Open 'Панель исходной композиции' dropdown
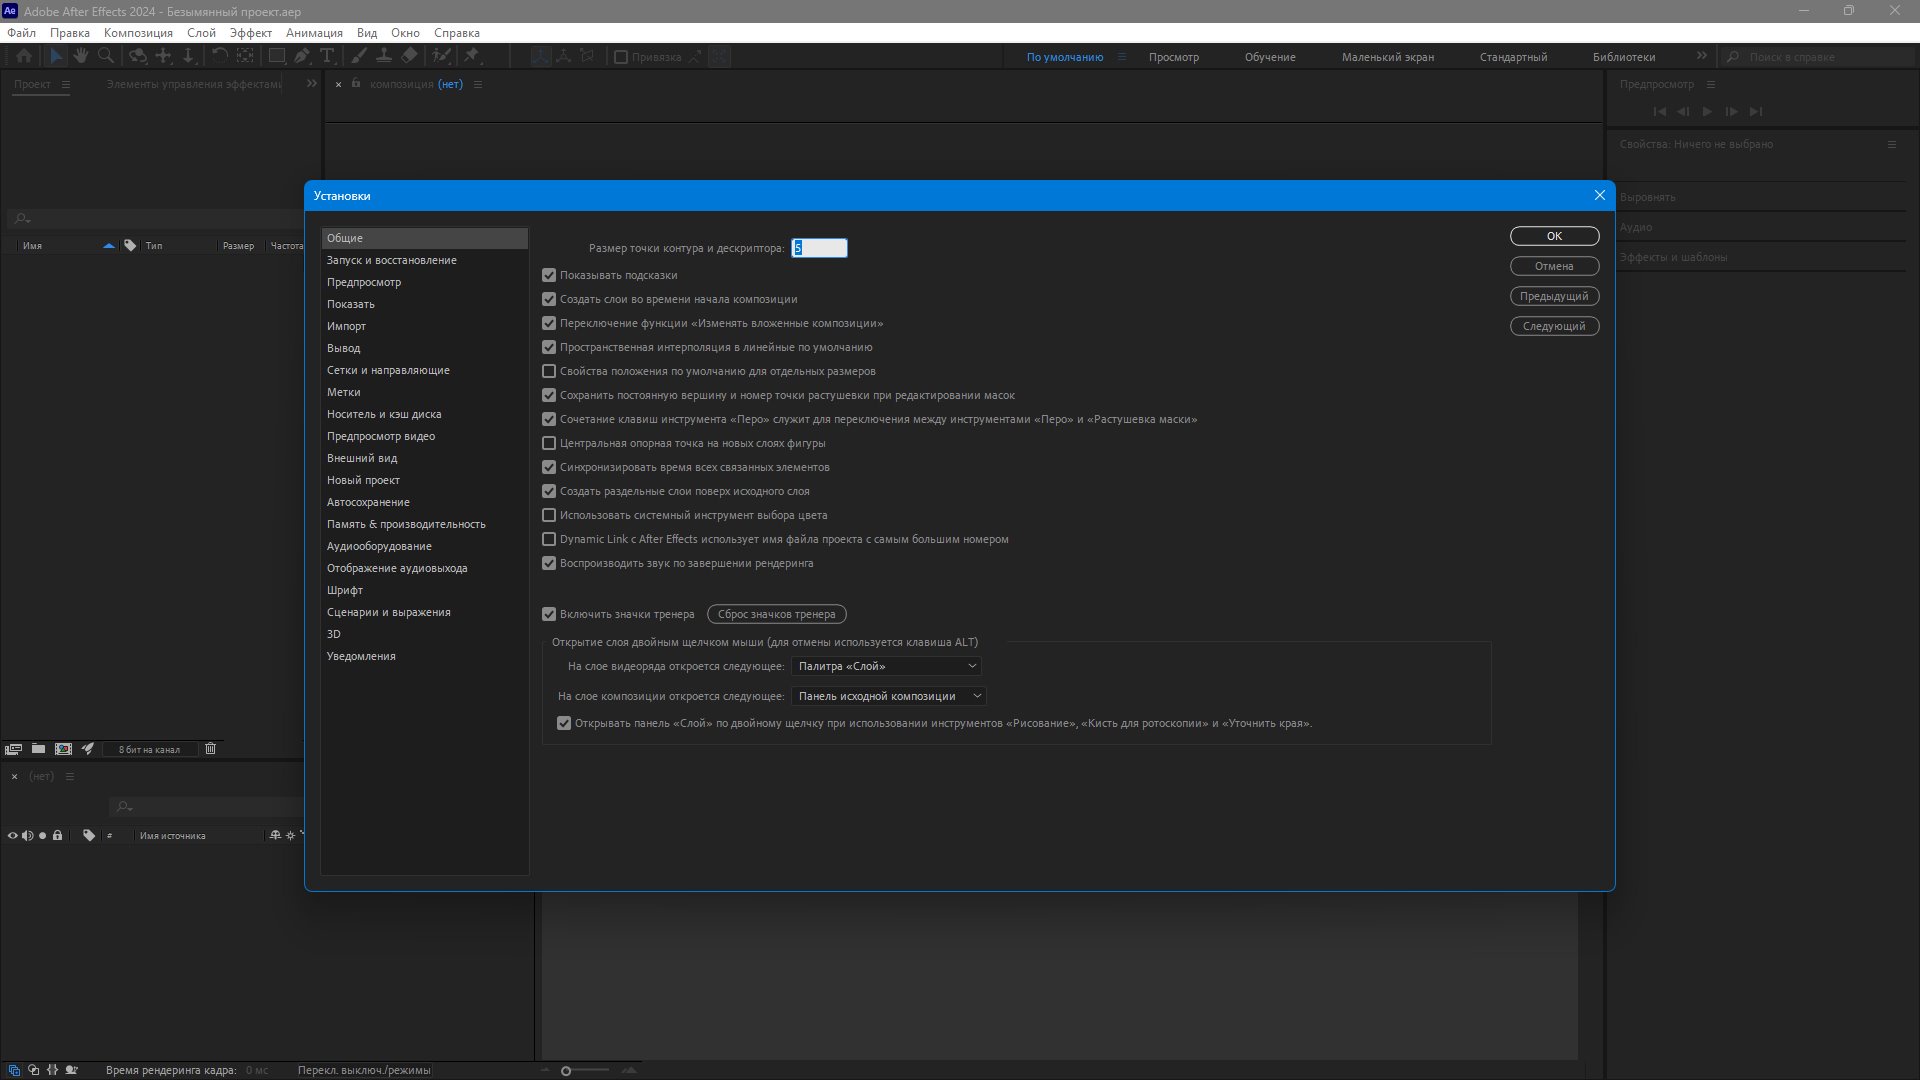The height and width of the screenshot is (1080, 1920). [889, 696]
